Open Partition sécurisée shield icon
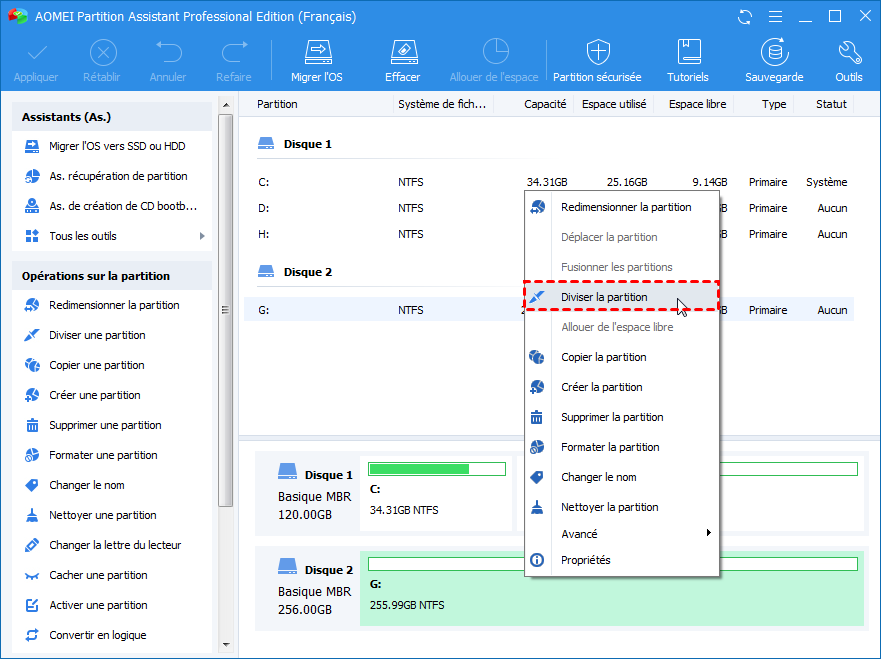Screen dimensions: 881x659 point(597,53)
